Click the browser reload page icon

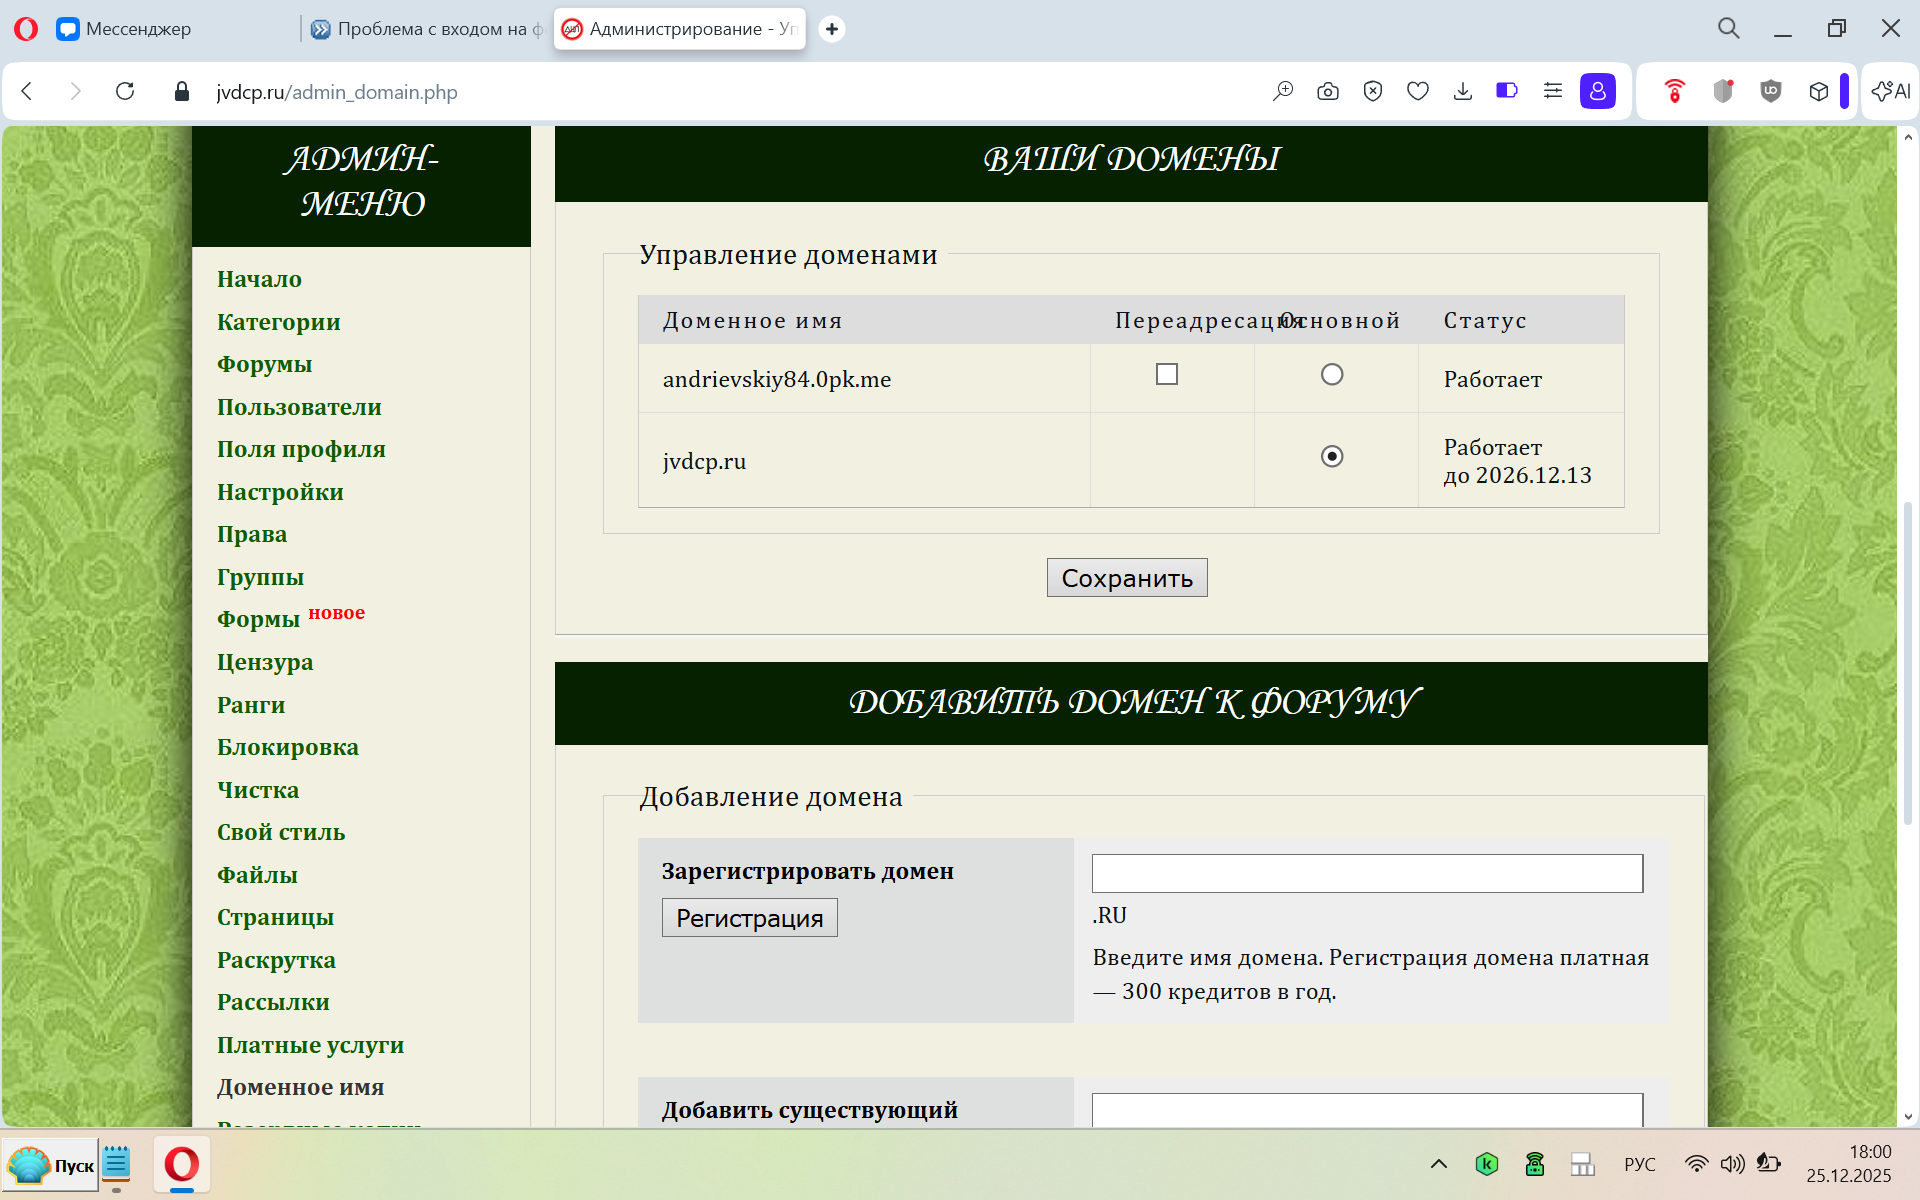(125, 91)
